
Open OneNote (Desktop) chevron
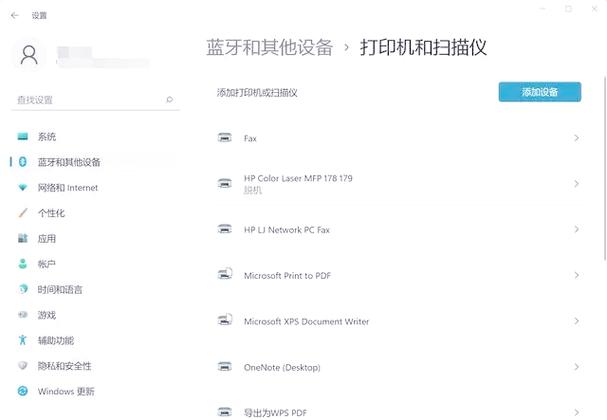click(576, 367)
